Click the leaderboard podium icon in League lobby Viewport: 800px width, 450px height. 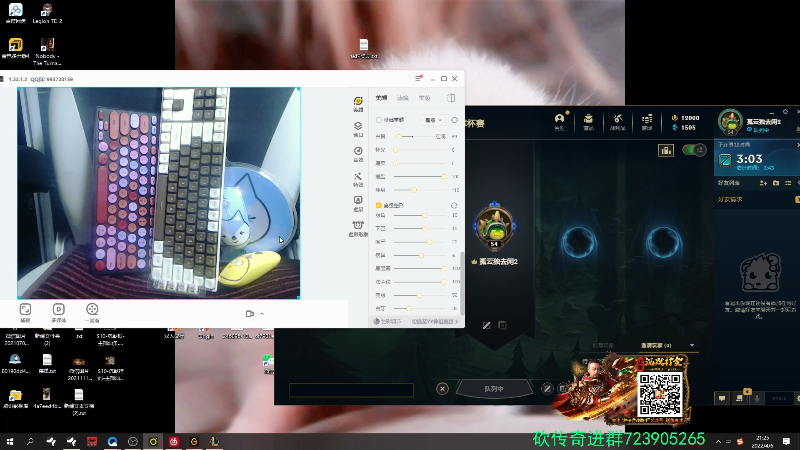(x=666, y=150)
